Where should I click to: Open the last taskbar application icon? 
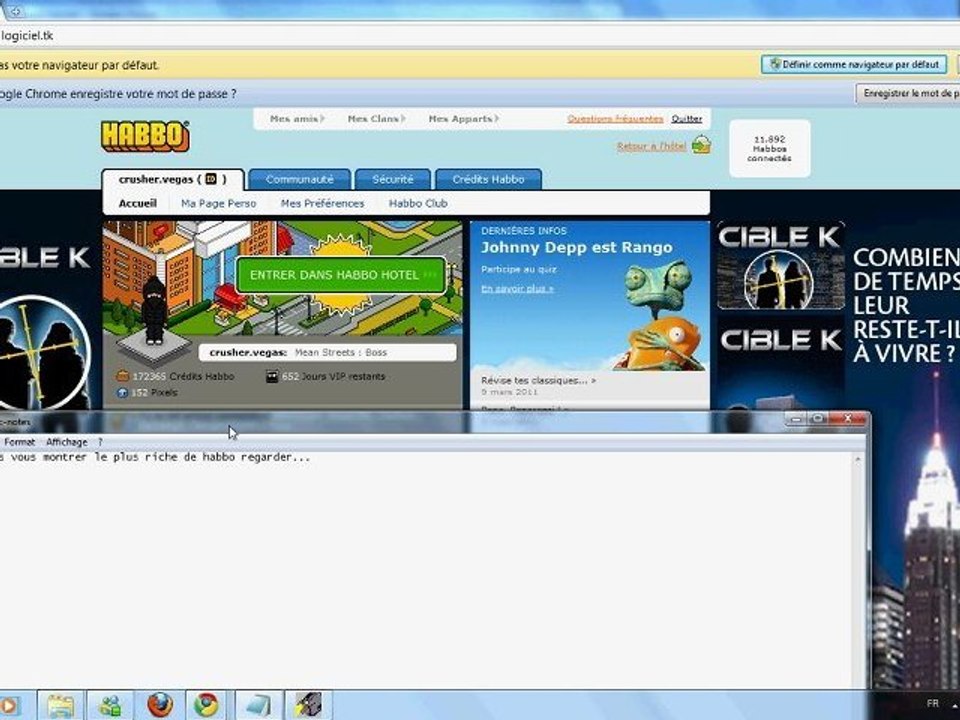click(x=308, y=705)
